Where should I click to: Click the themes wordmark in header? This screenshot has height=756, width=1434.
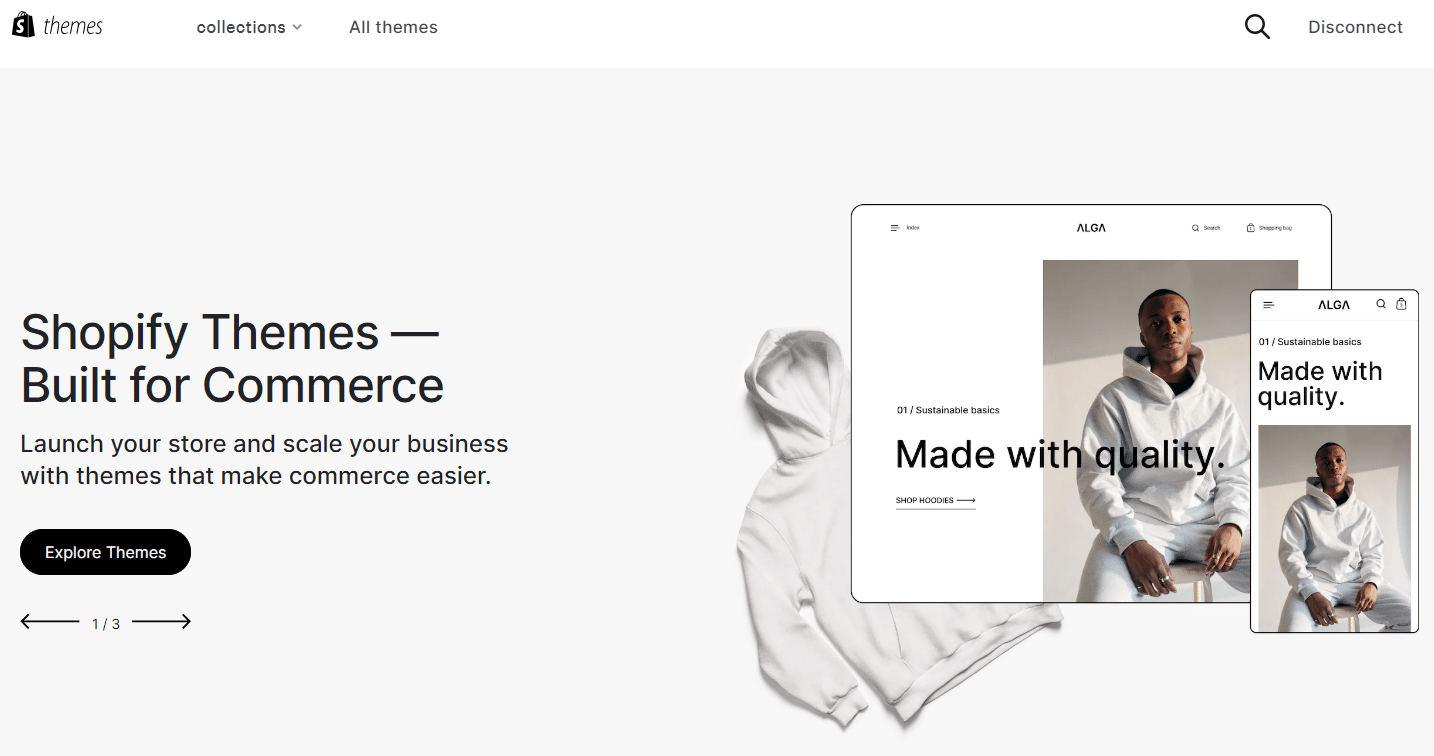tap(73, 26)
